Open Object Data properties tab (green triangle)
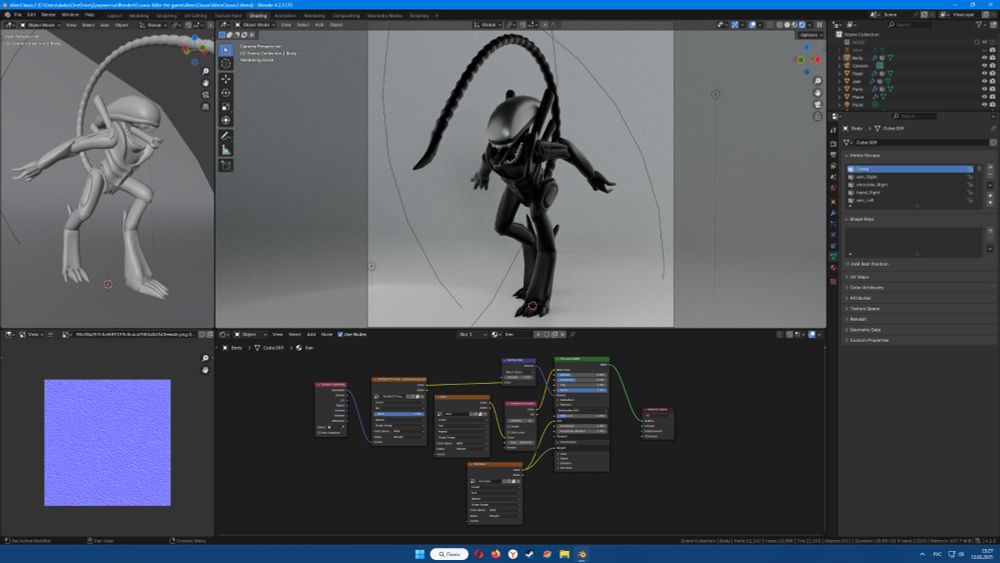 (833, 256)
